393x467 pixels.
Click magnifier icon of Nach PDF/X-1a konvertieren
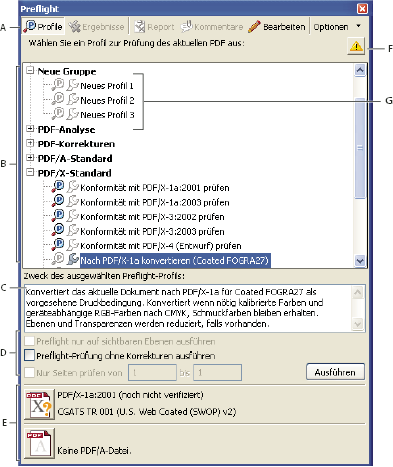[x=58, y=259]
